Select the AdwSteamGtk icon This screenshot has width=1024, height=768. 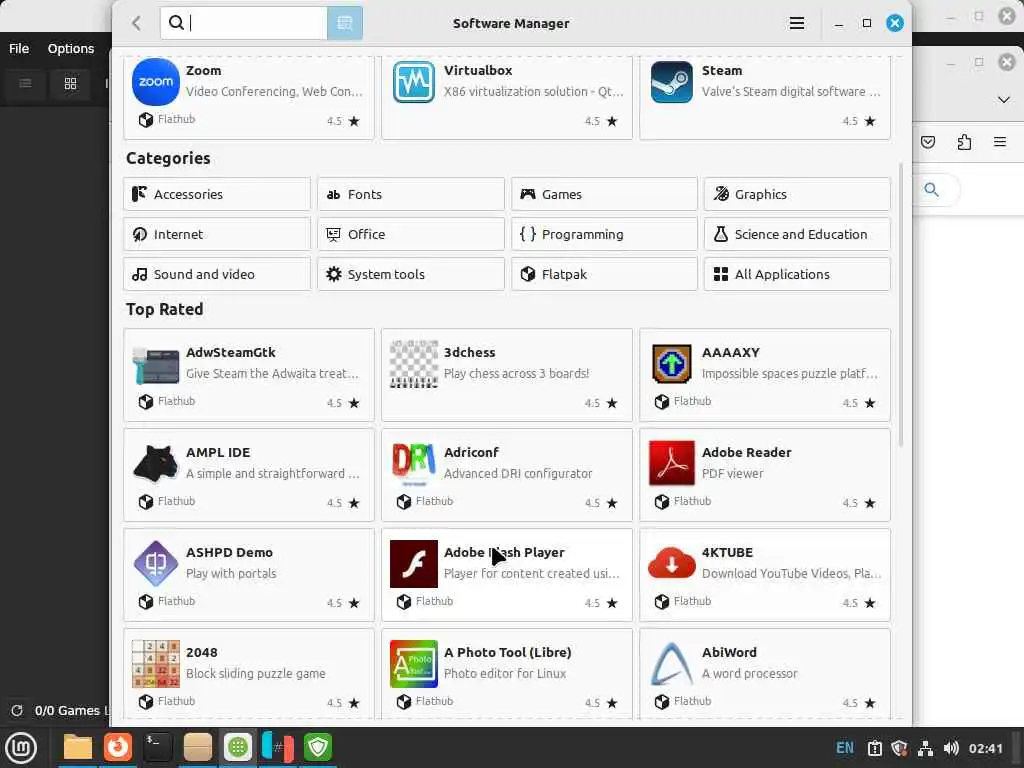(x=155, y=364)
